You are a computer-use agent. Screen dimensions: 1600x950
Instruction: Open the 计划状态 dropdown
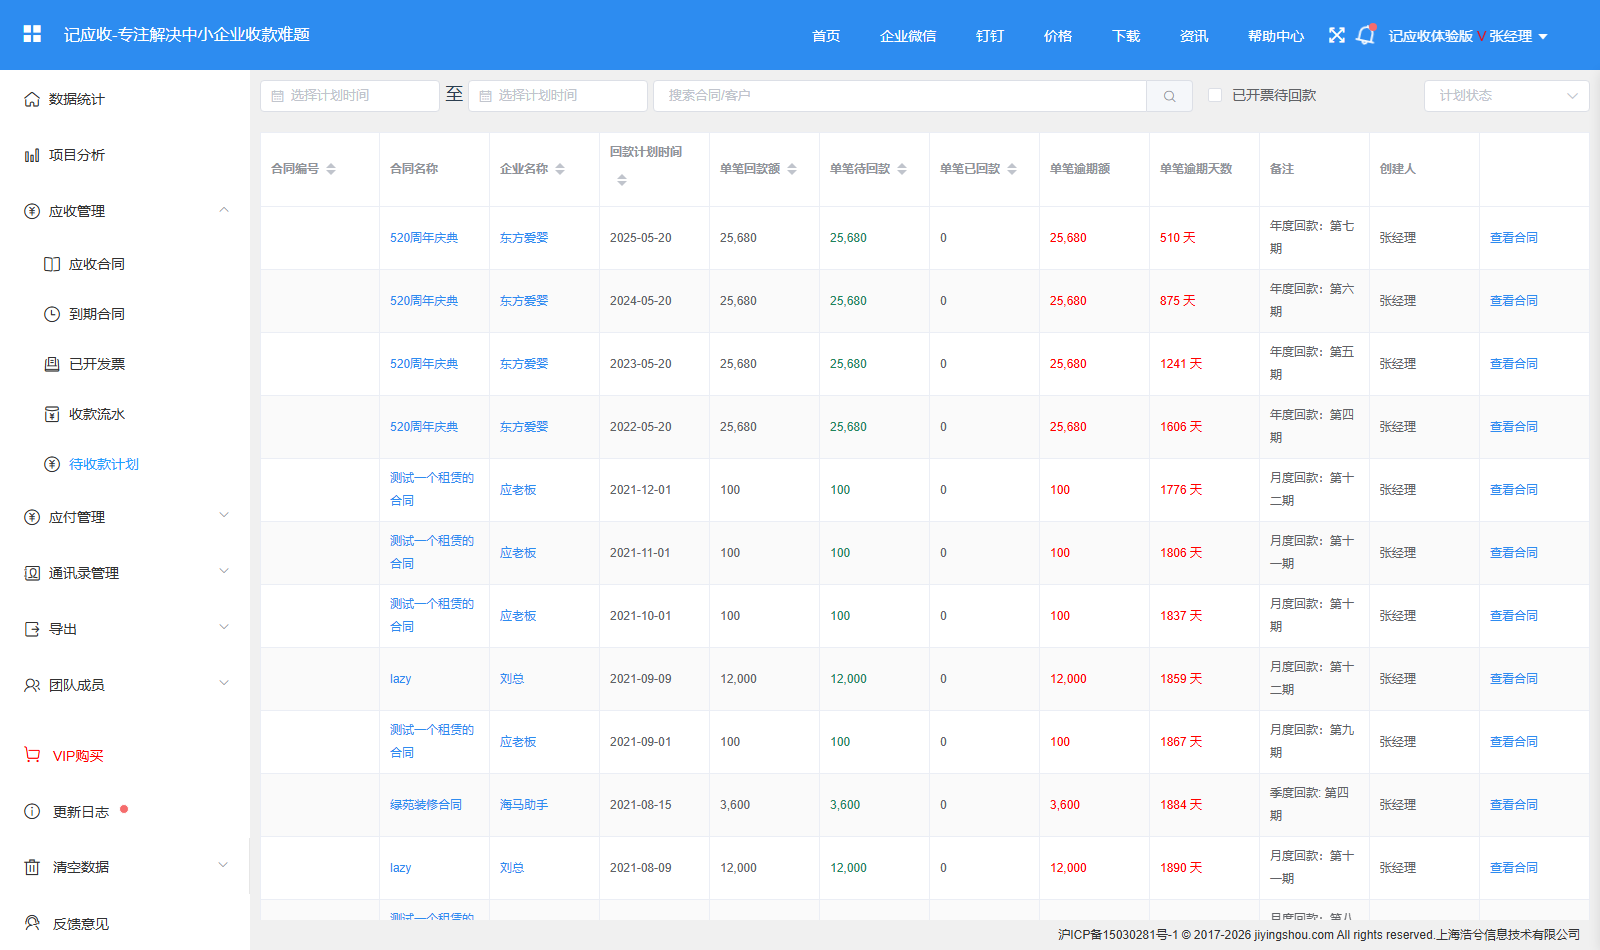pos(1507,96)
